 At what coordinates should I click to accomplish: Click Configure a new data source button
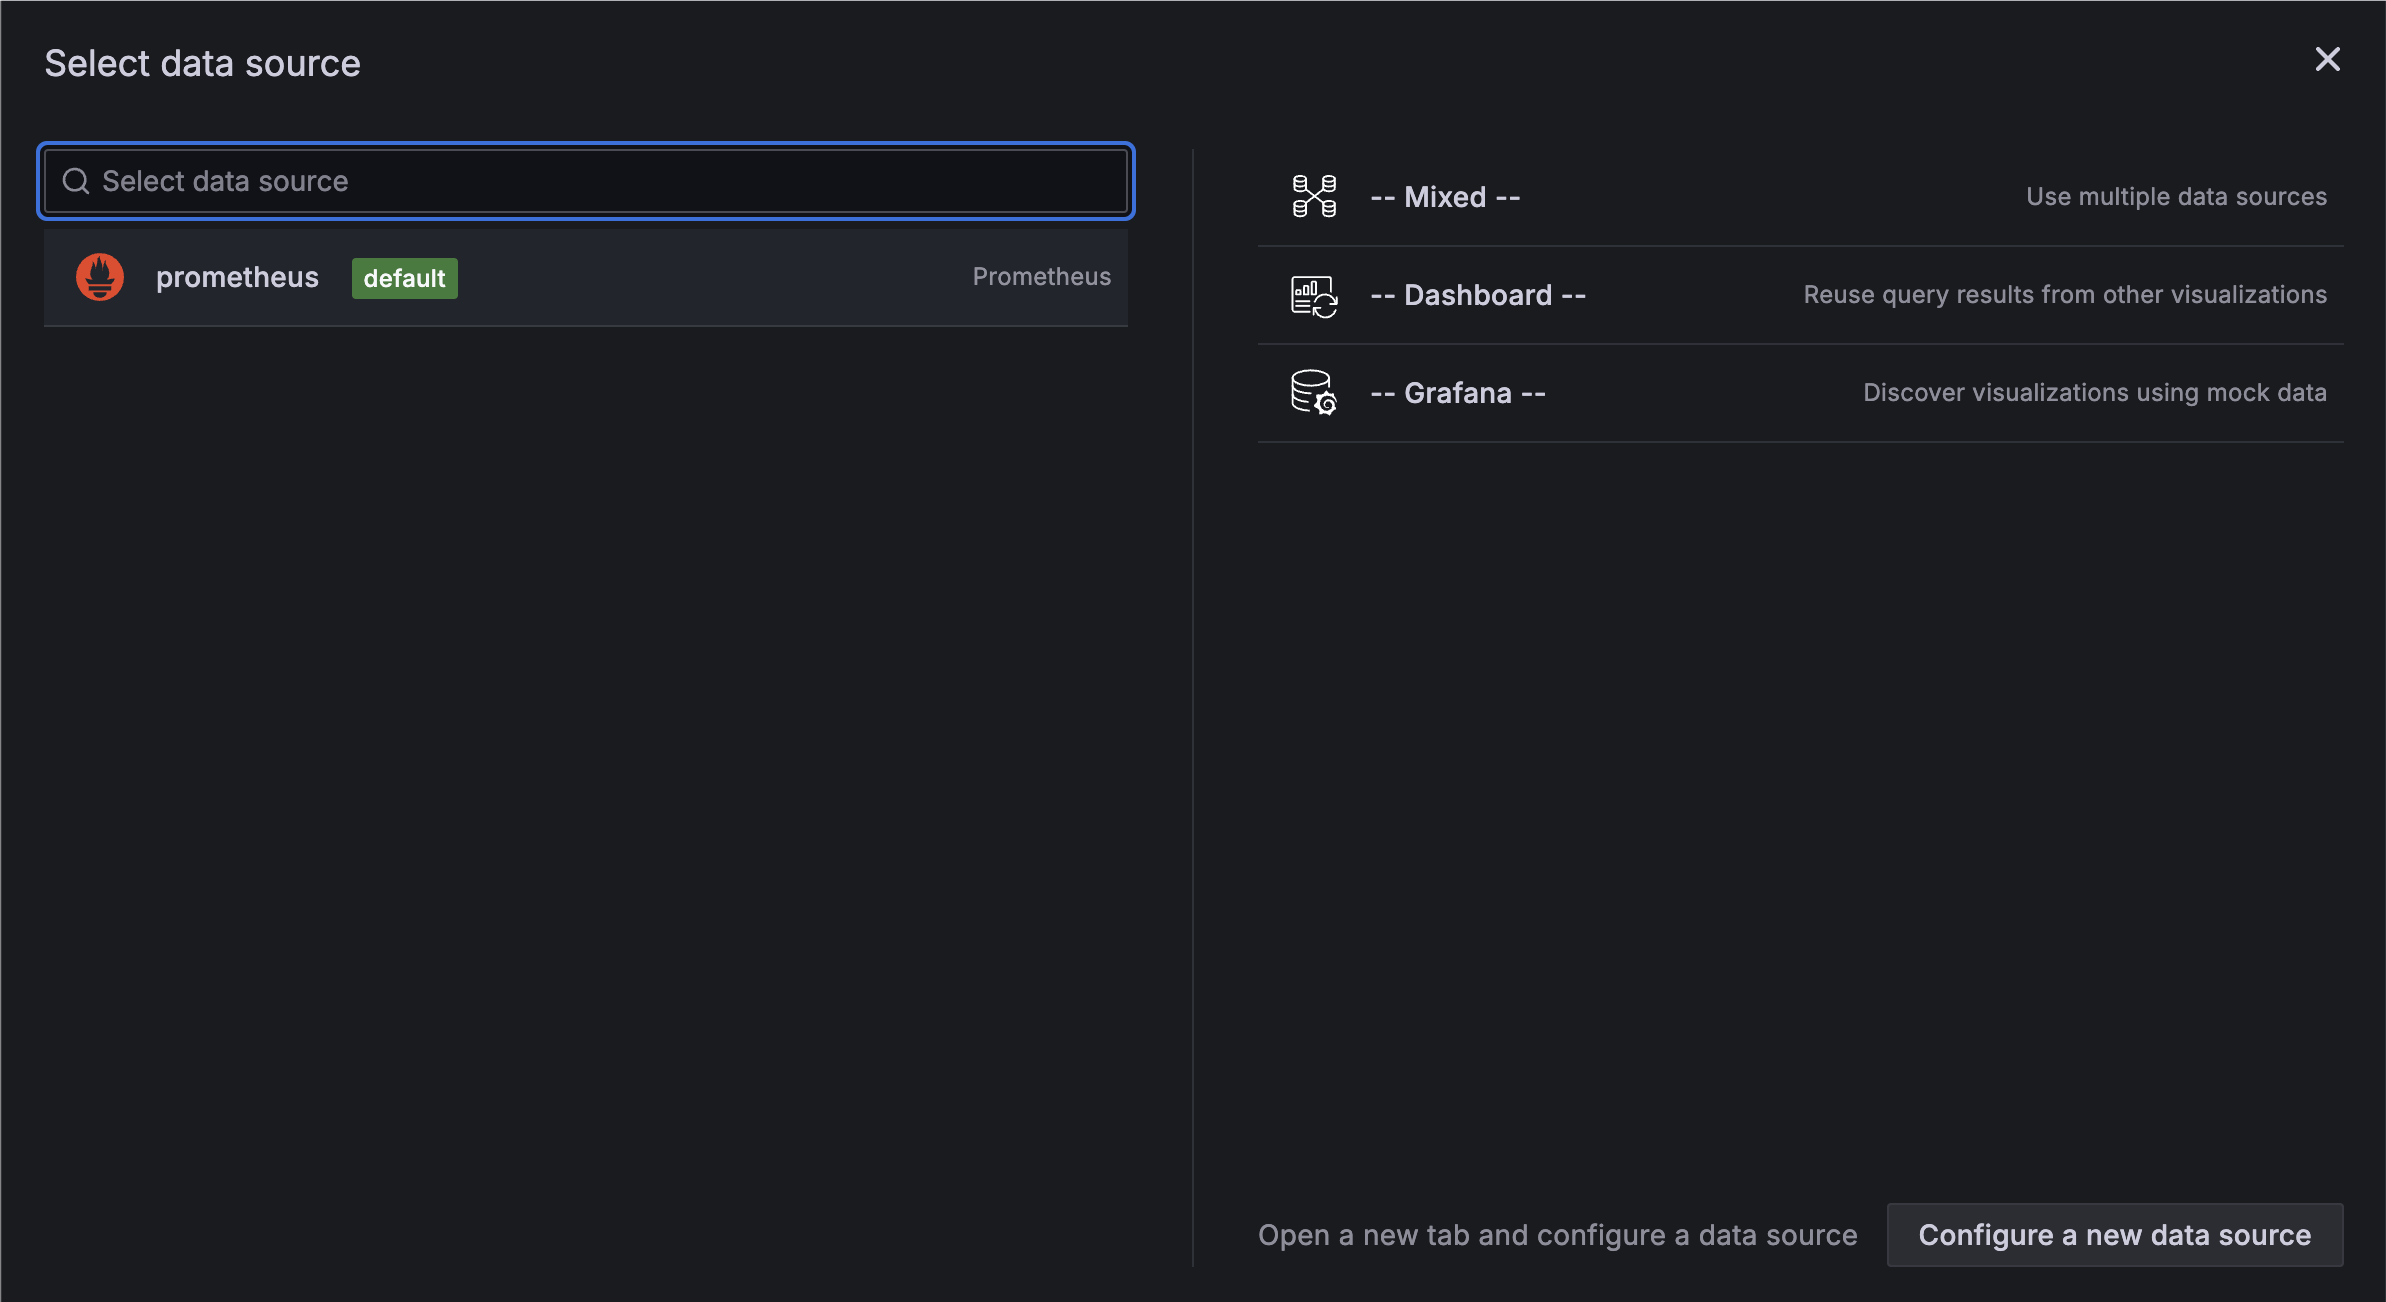coord(2115,1235)
